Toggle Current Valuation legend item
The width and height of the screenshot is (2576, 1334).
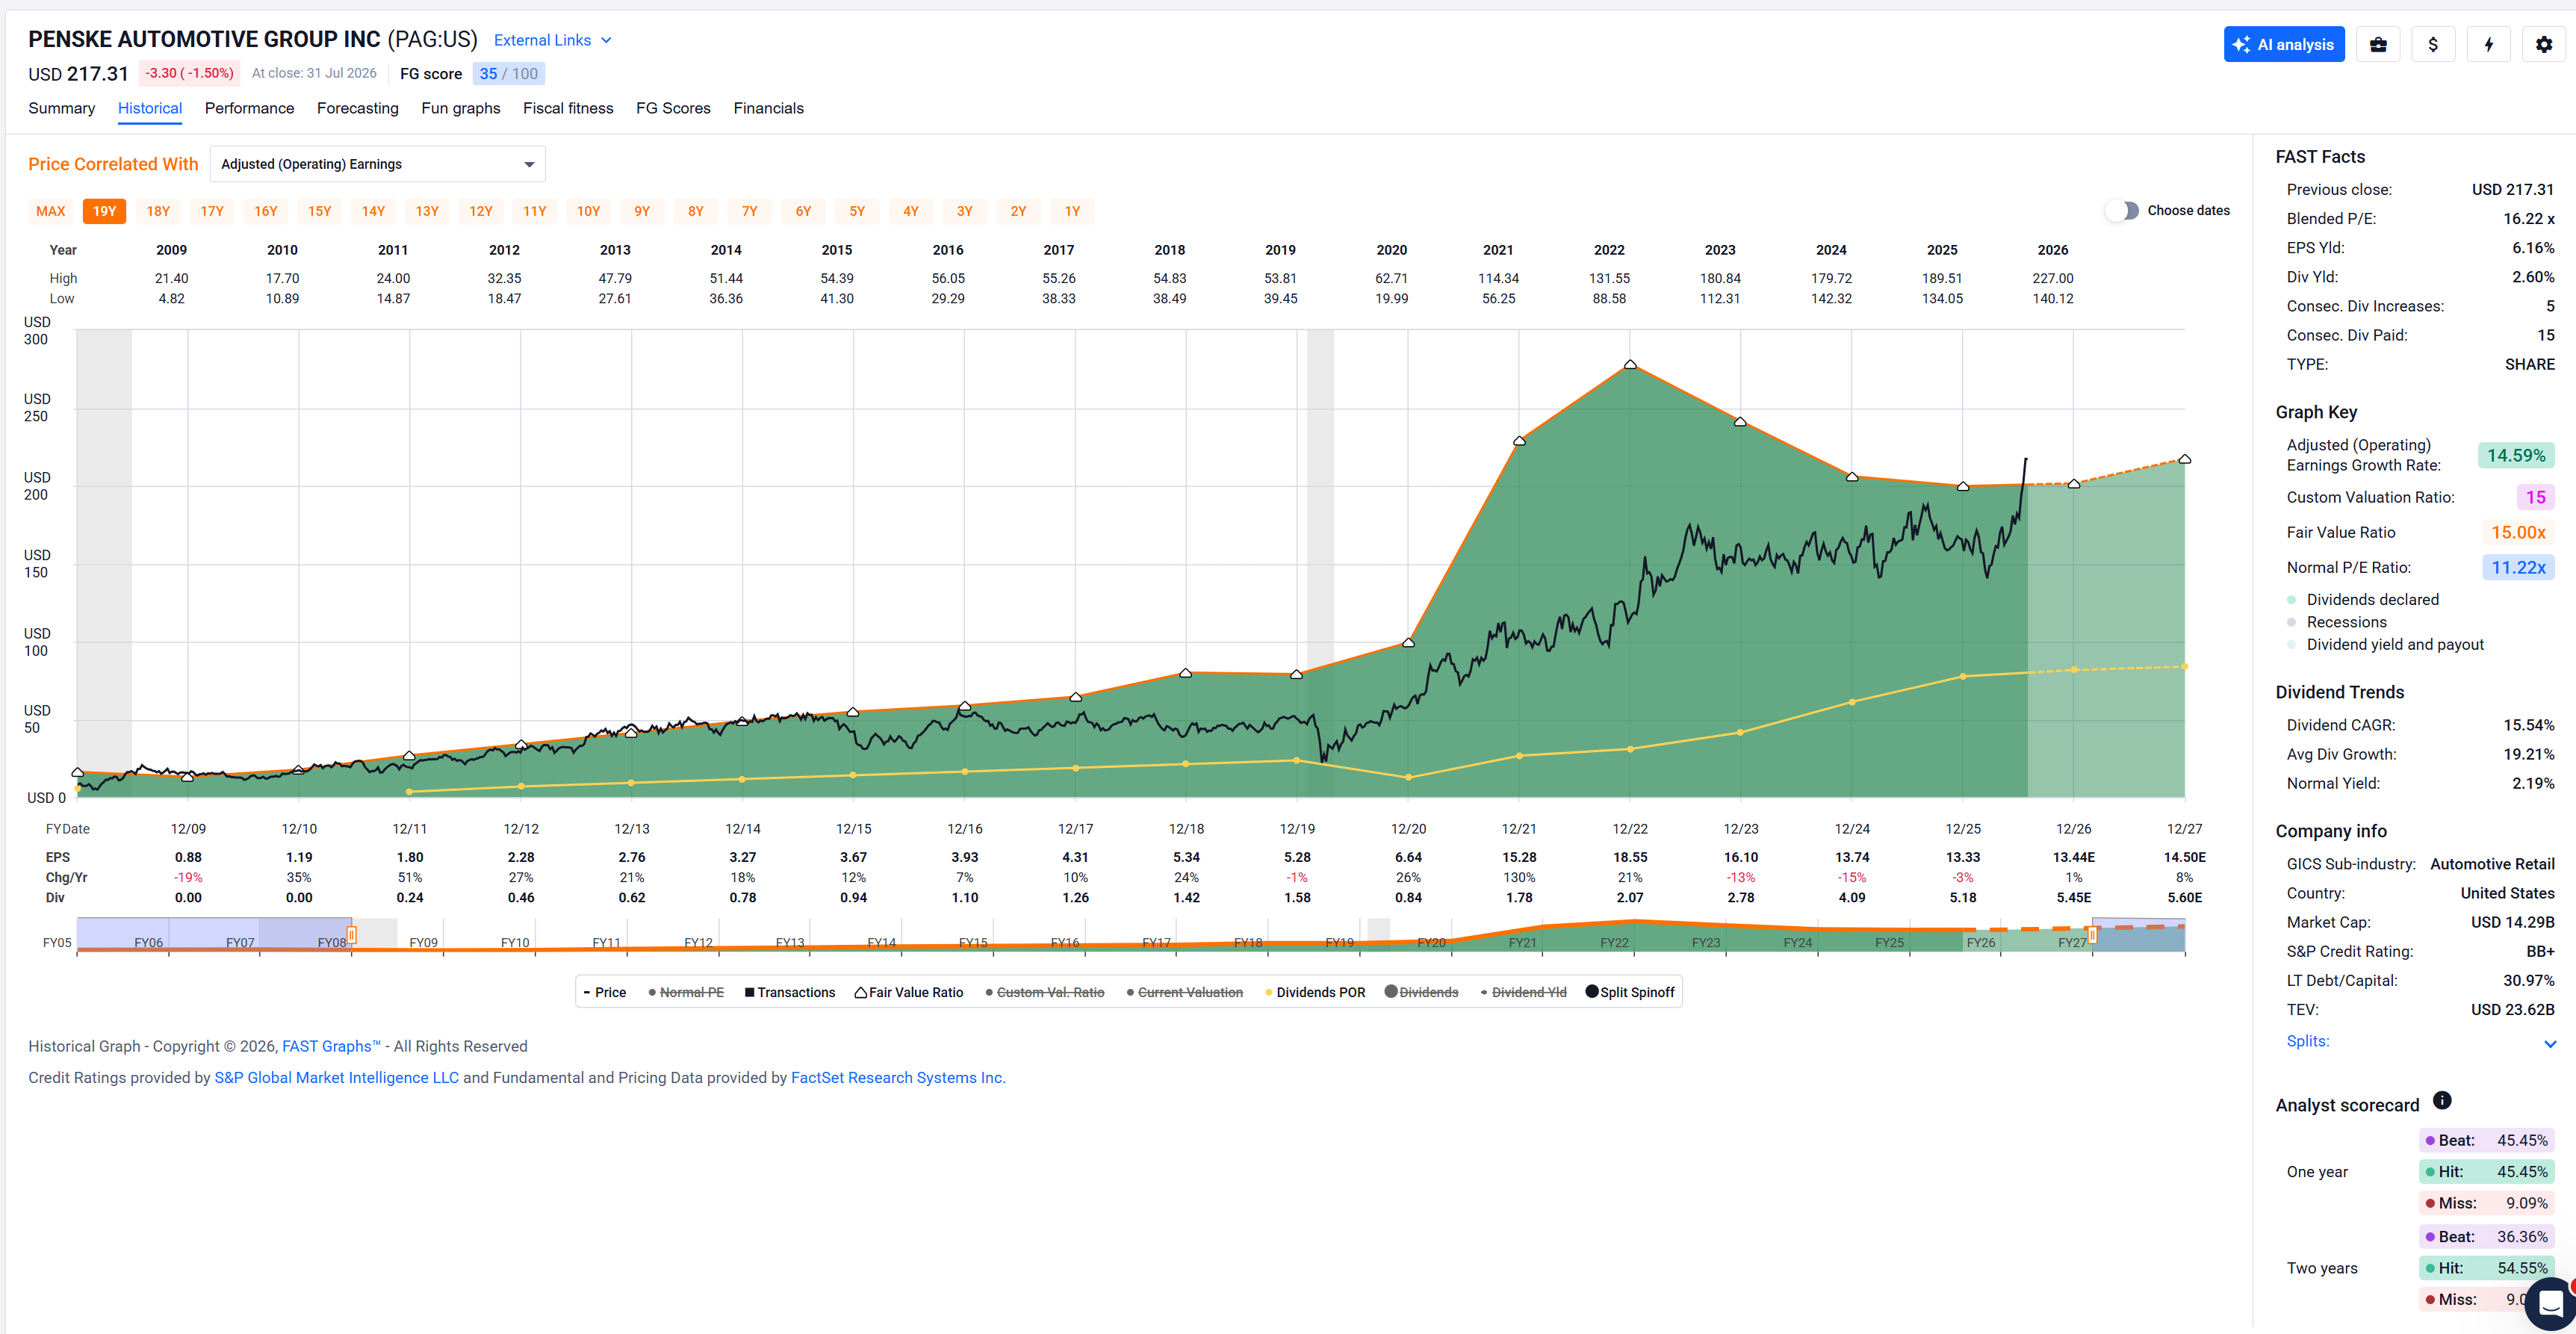[1185, 992]
